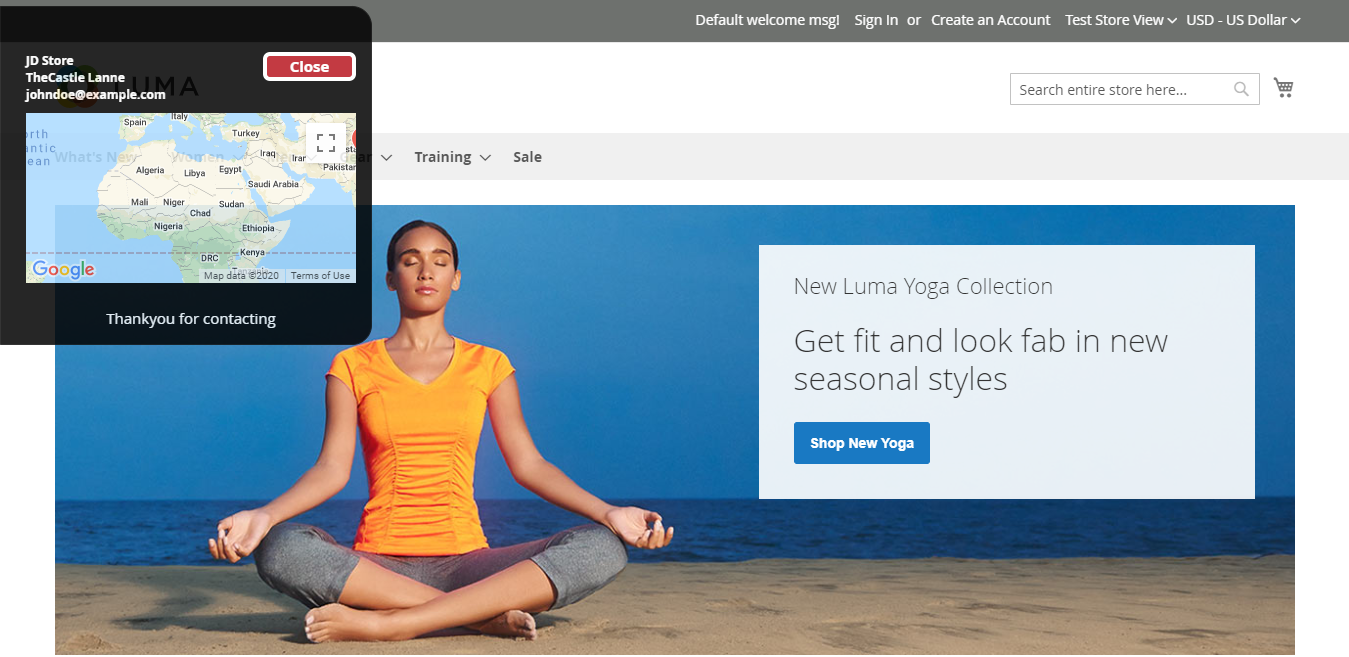1349x657 pixels.
Task: Click the Shop New Yoga button
Action: [861, 442]
